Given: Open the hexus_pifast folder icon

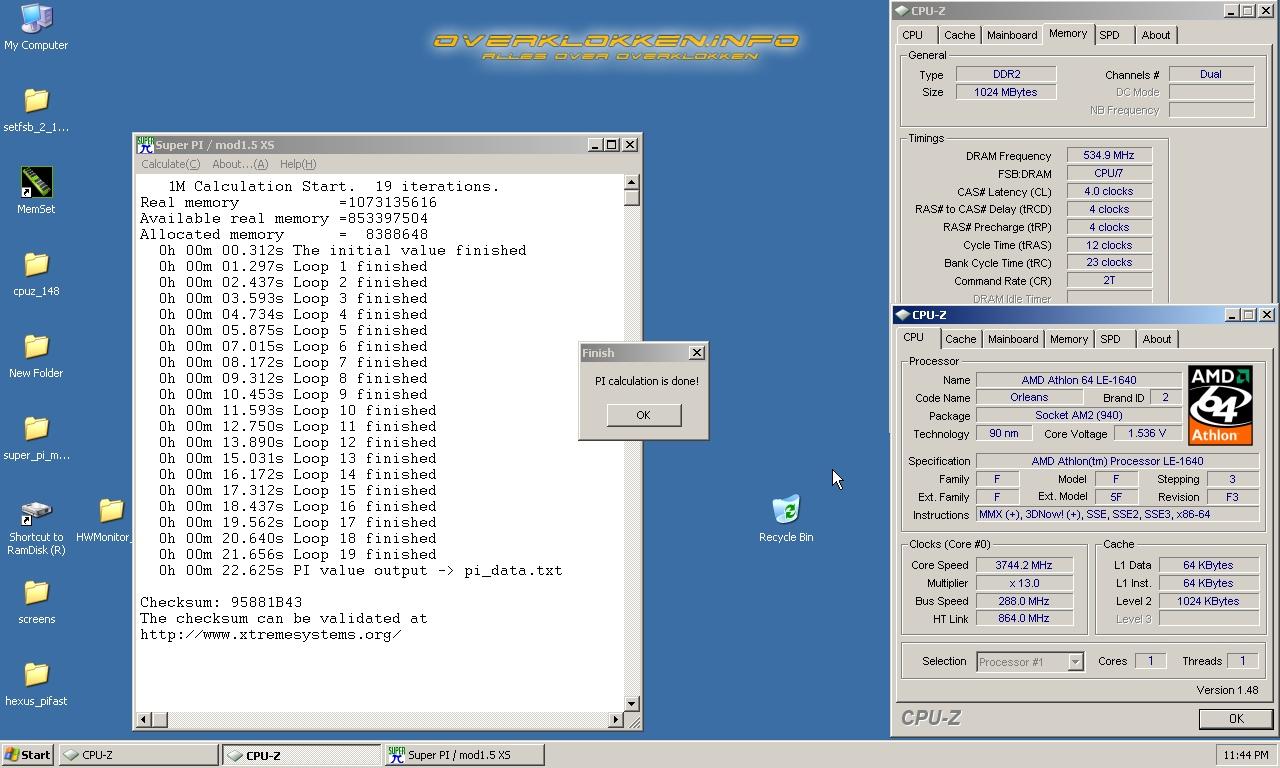Looking at the screenshot, I should click(36, 675).
